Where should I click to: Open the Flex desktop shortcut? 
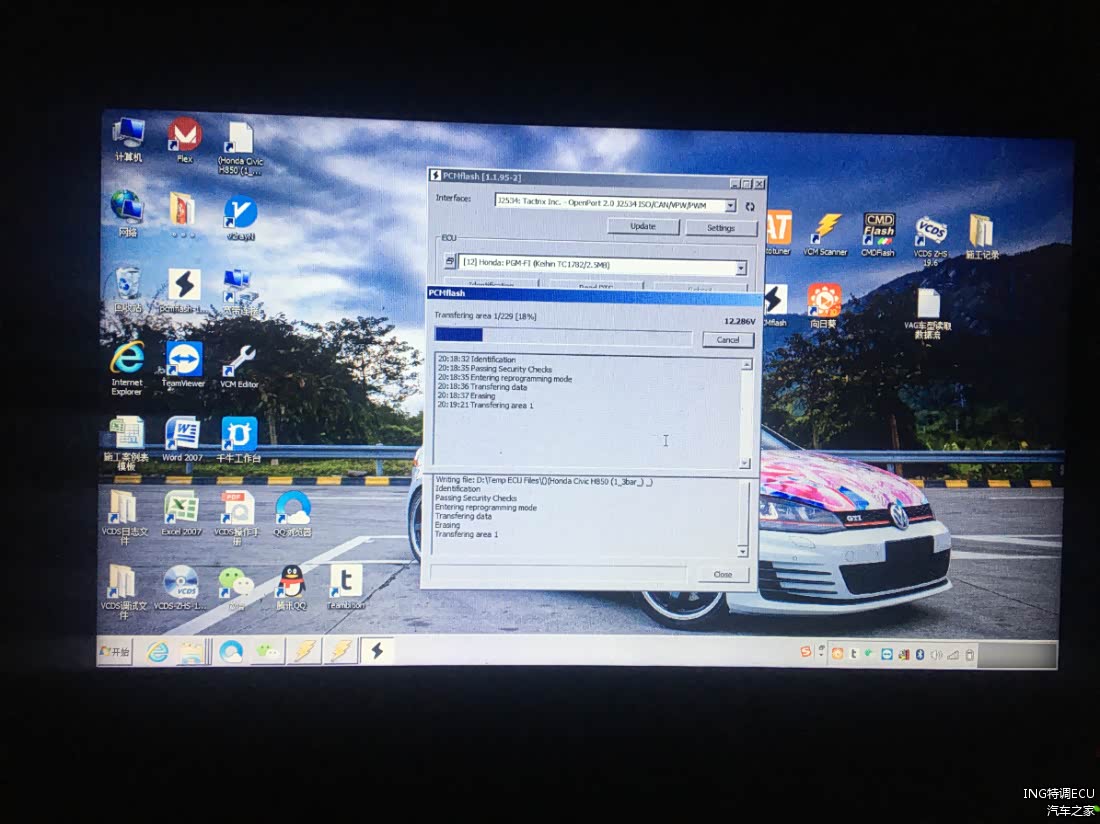coord(184,139)
